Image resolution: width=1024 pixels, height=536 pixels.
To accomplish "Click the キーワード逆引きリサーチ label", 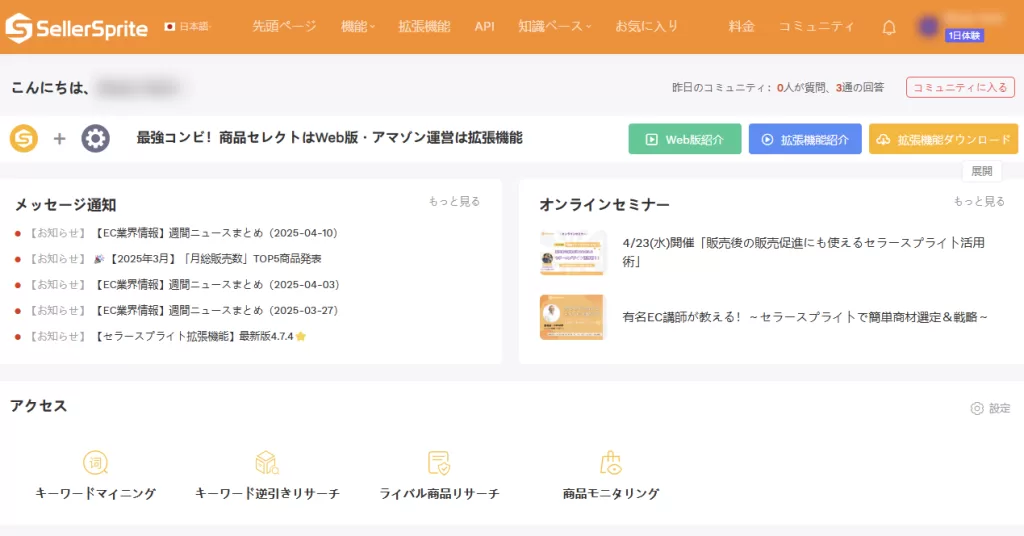I will point(267,494).
